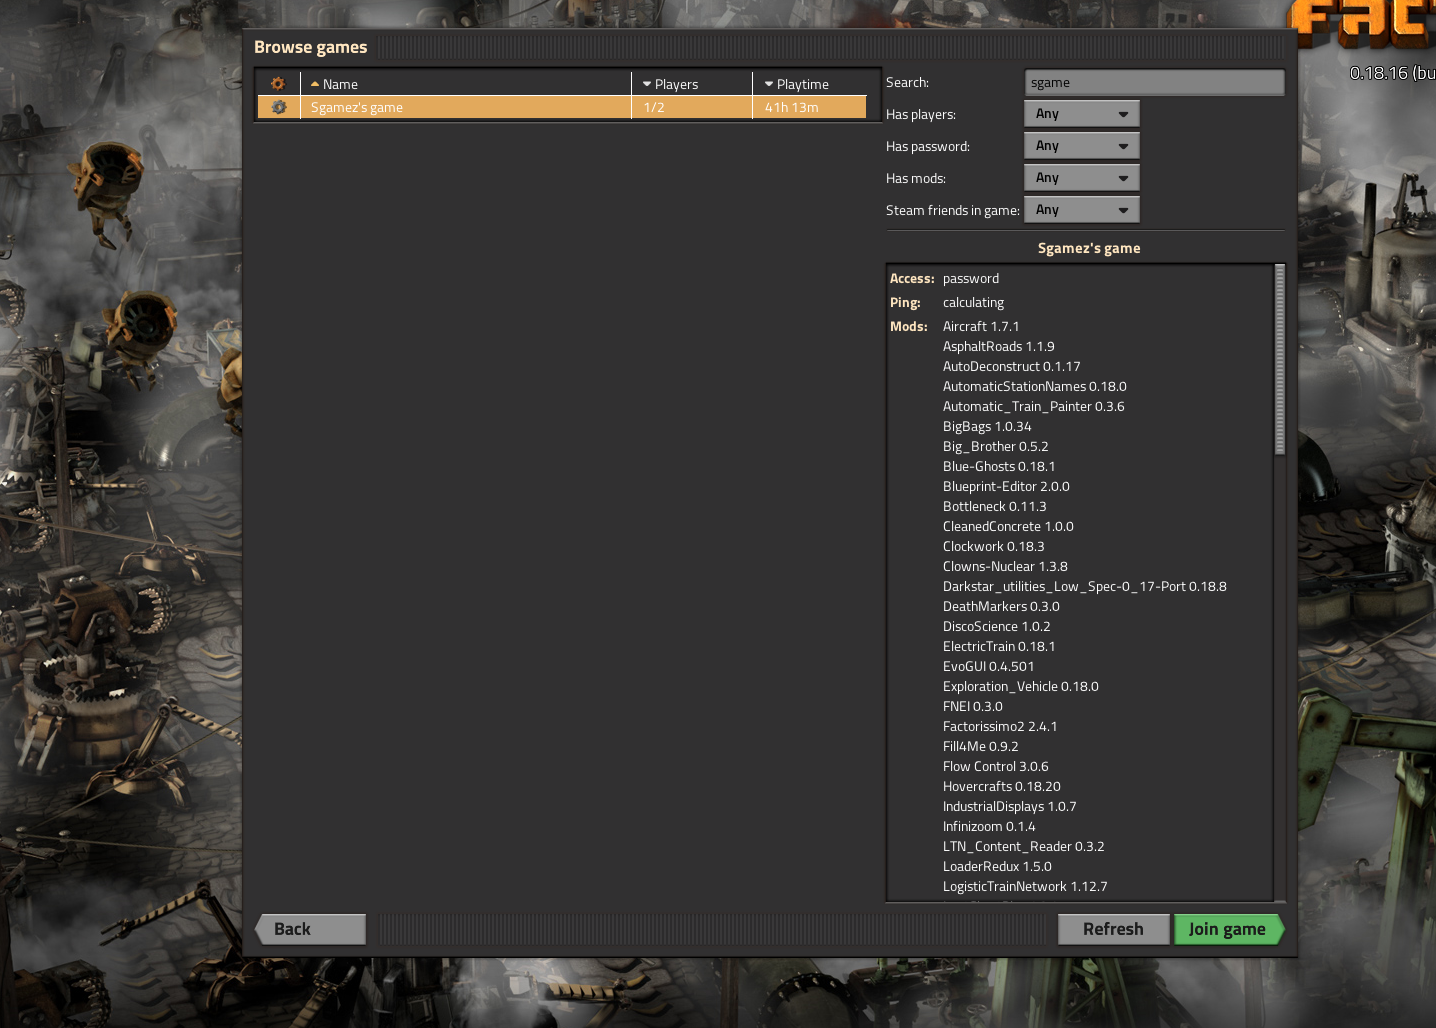Click the FNEI 0.3.0 entry
Screen dimensions: 1436x1028
(972, 706)
